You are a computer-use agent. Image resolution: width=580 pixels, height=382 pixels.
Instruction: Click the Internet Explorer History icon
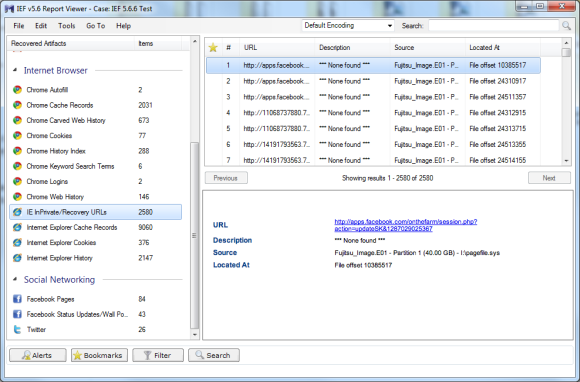pyautogui.click(x=17, y=258)
